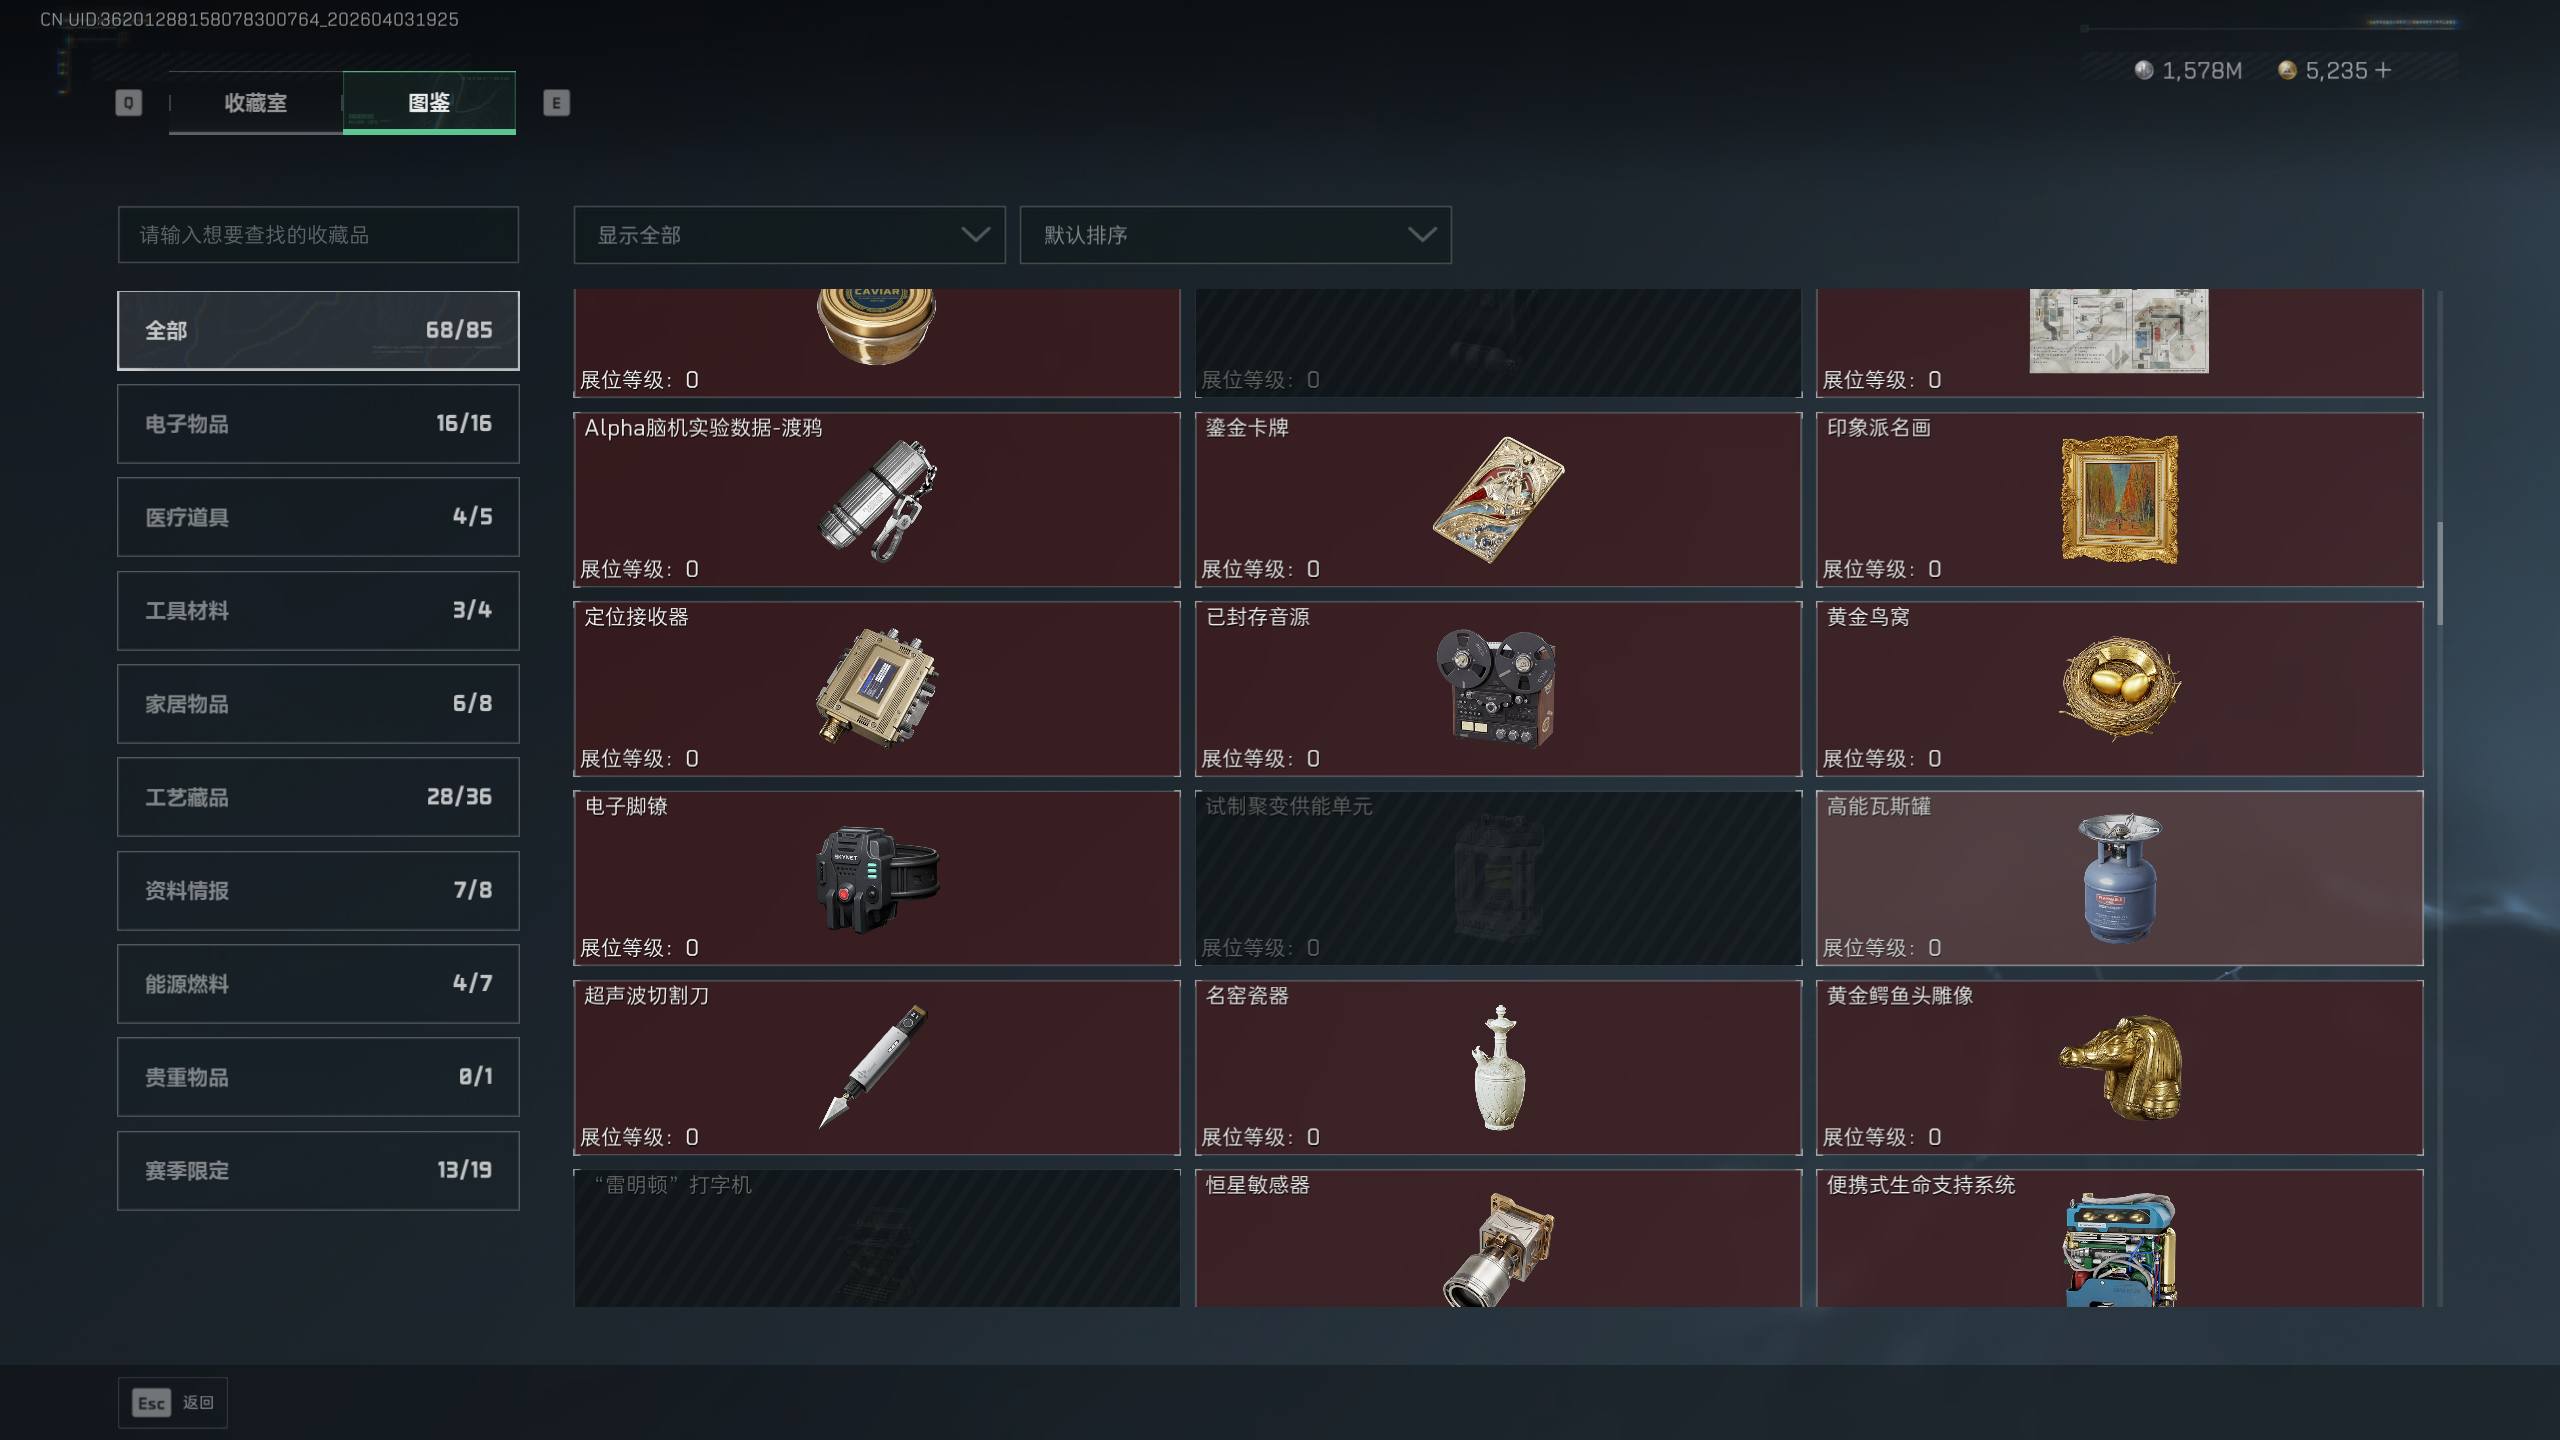Switch to the 收藏室 tab

click(x=255, y=102)
